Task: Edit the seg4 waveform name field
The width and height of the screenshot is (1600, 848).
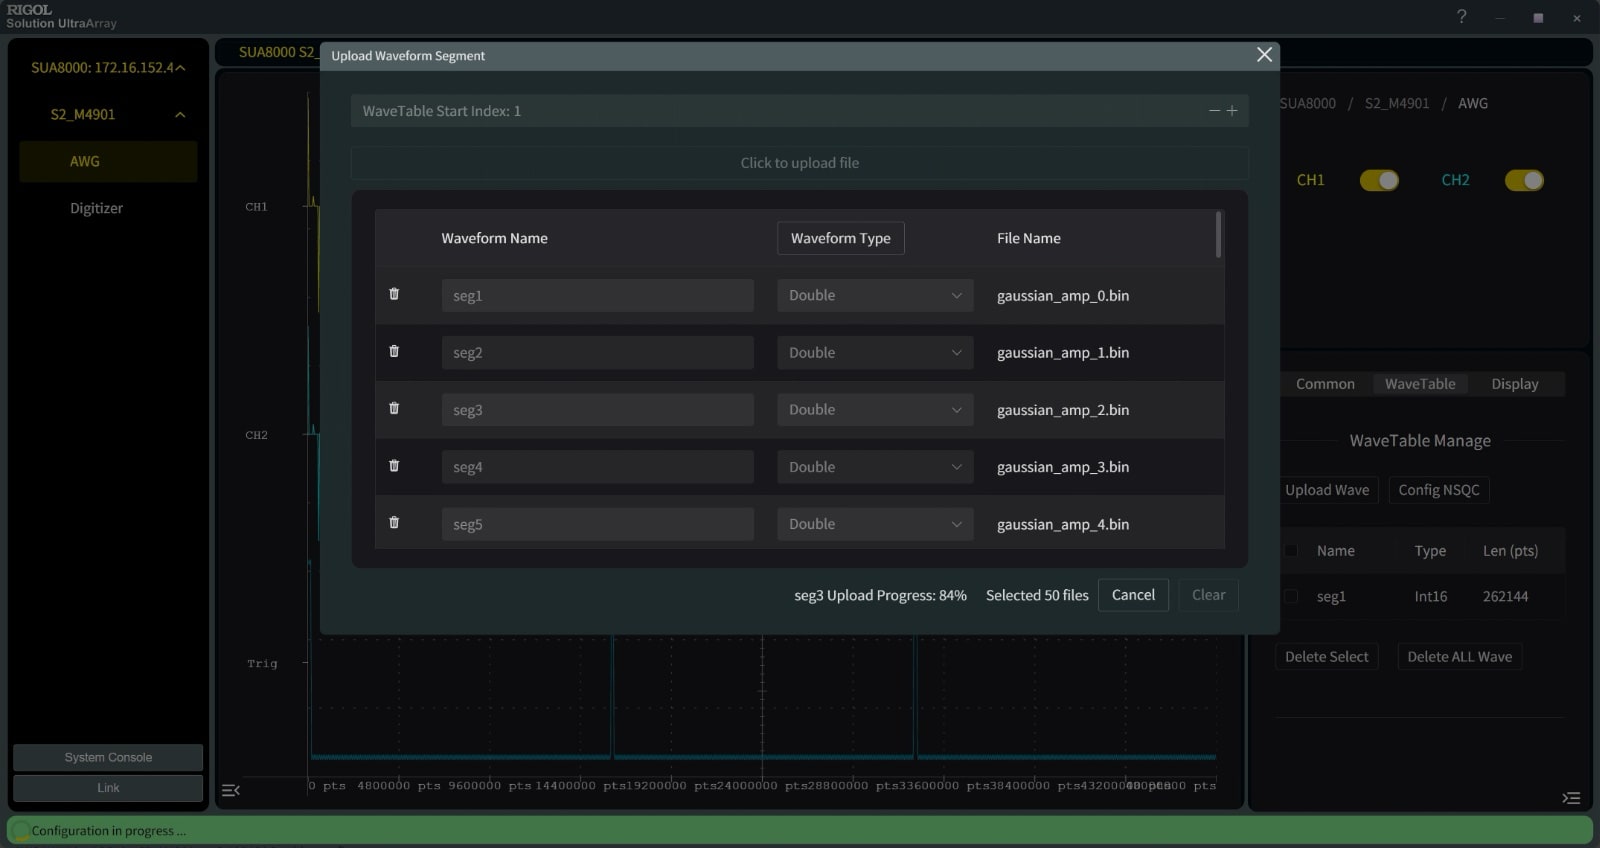Action: point(597,467)
